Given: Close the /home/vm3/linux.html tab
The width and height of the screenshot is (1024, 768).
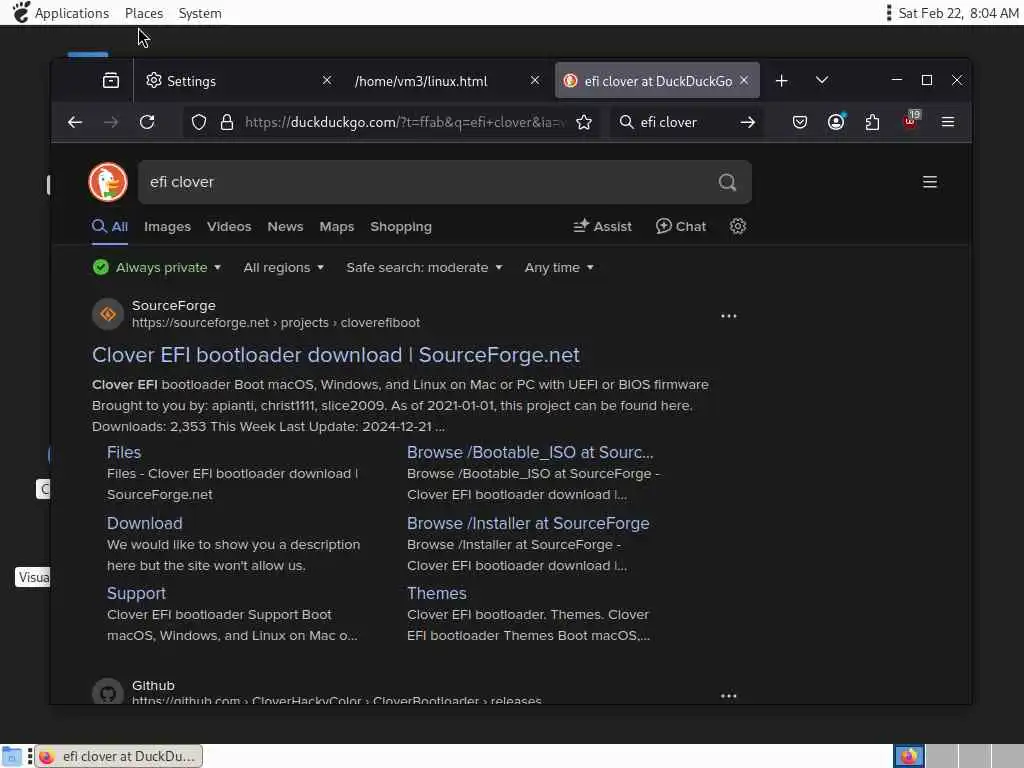Looking at the screenshot, I should [535, 80].
